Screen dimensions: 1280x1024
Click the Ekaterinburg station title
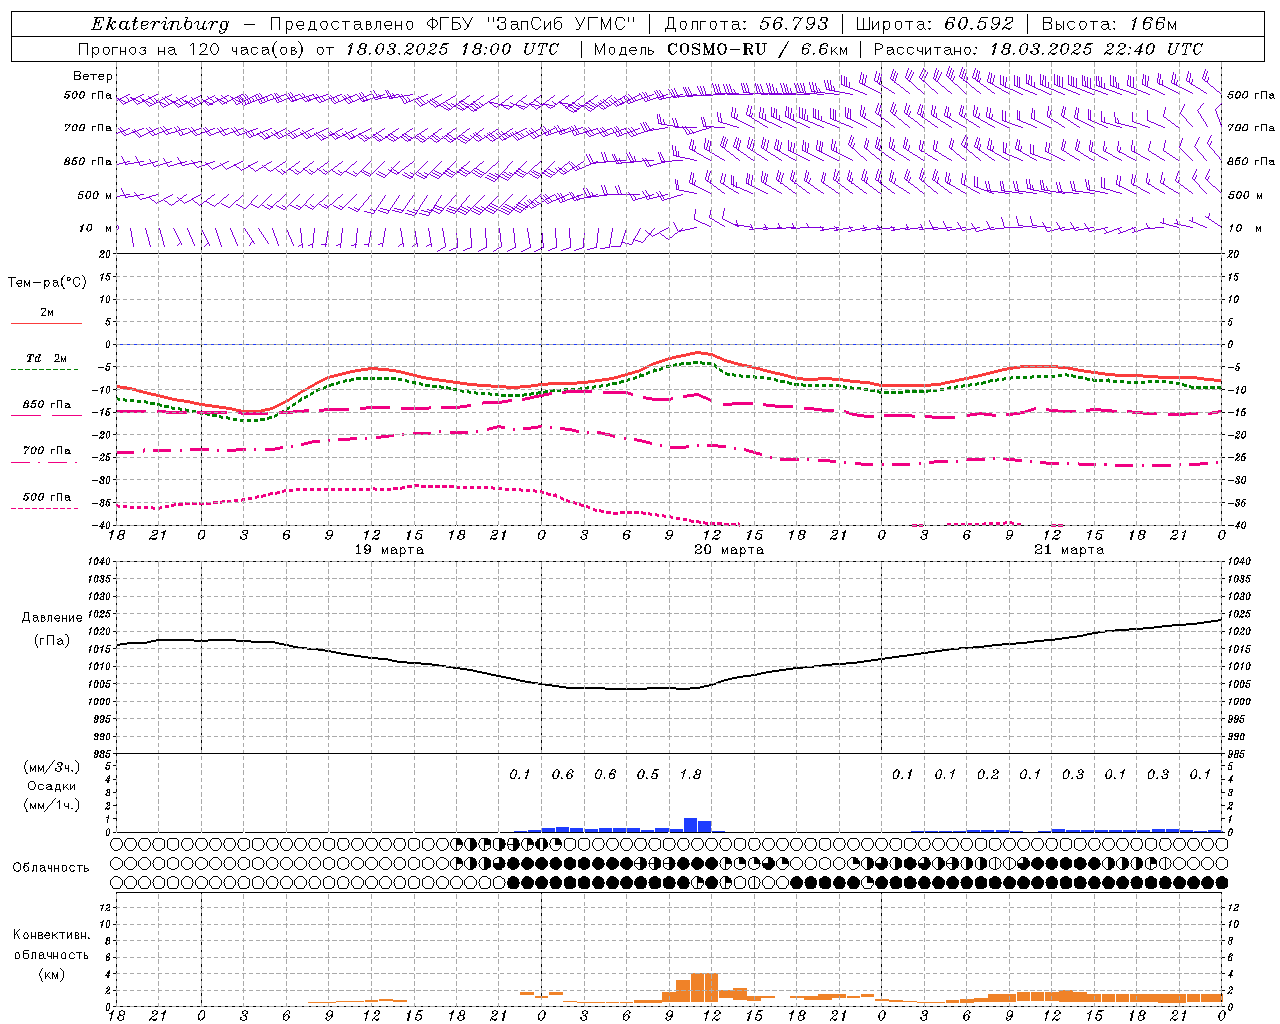click(x=160, y=24)
